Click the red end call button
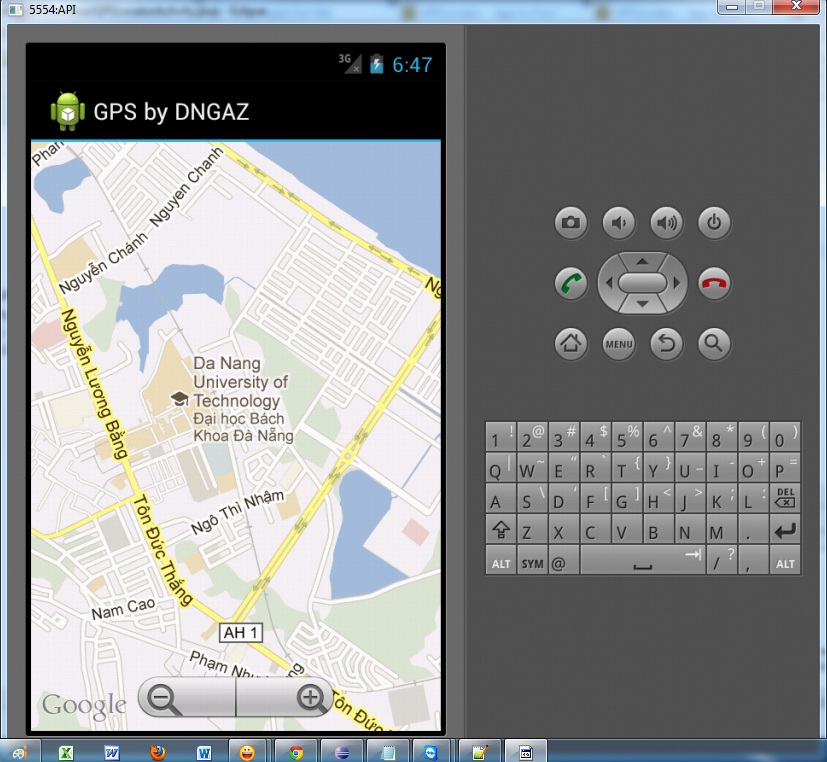Screen dimensions: 827x762 (714, 283)
